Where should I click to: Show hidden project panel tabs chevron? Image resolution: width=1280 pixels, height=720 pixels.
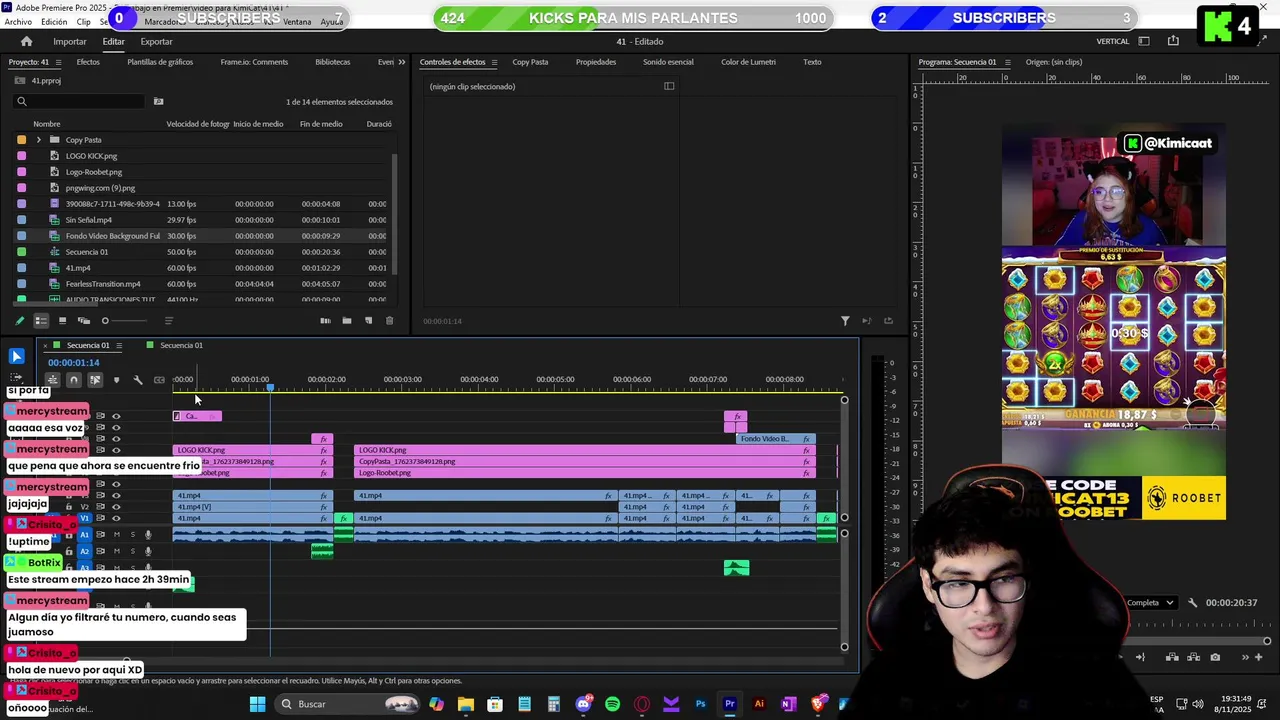pos(402,62)
